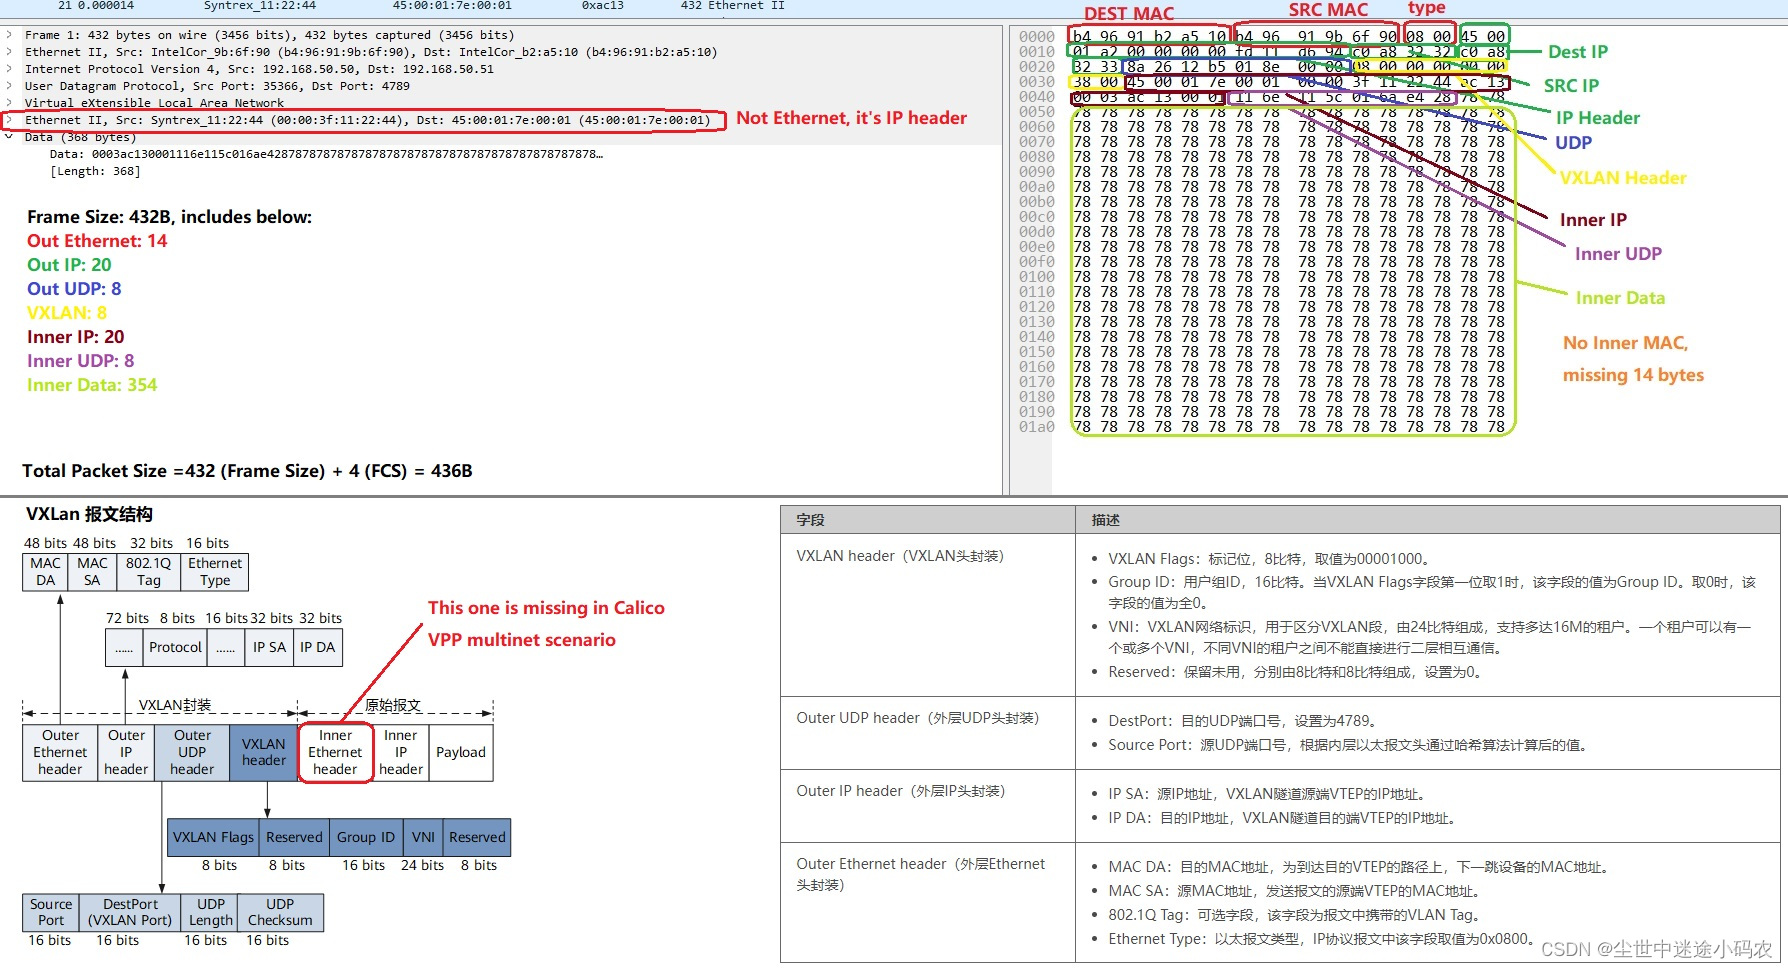This screenshot has height=968, width=1788.
Task: Click the DestPort description line mentioning 4789
Action: (1242, 721)
